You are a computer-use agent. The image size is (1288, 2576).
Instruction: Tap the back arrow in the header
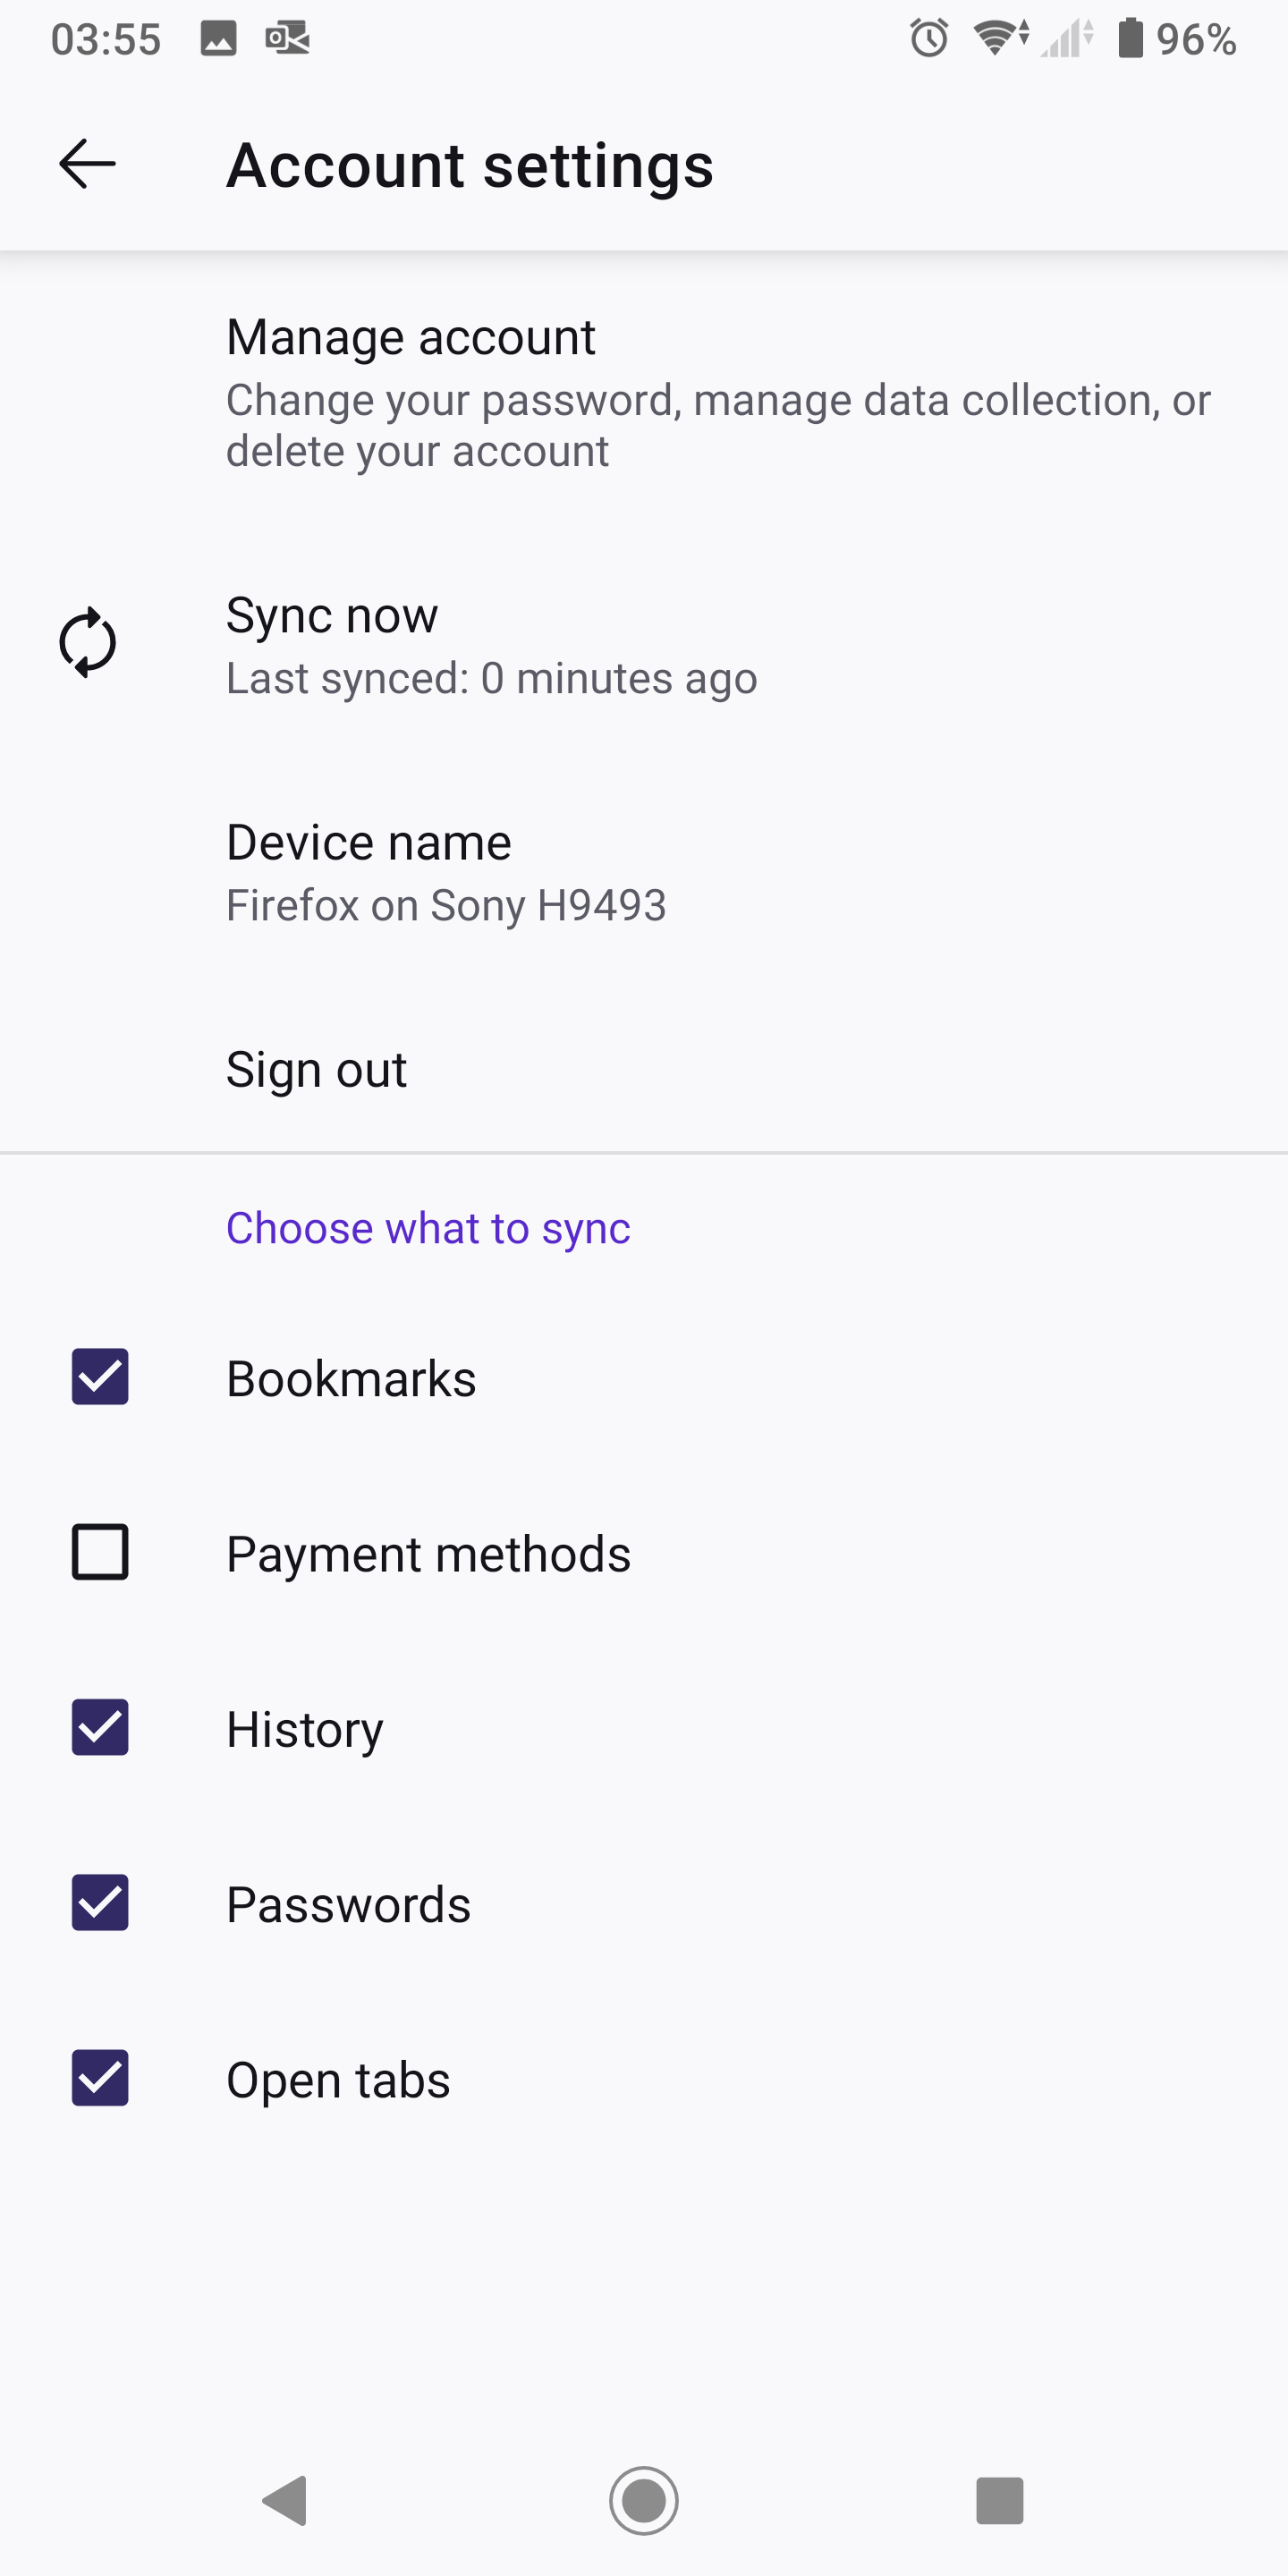[88, 164]
